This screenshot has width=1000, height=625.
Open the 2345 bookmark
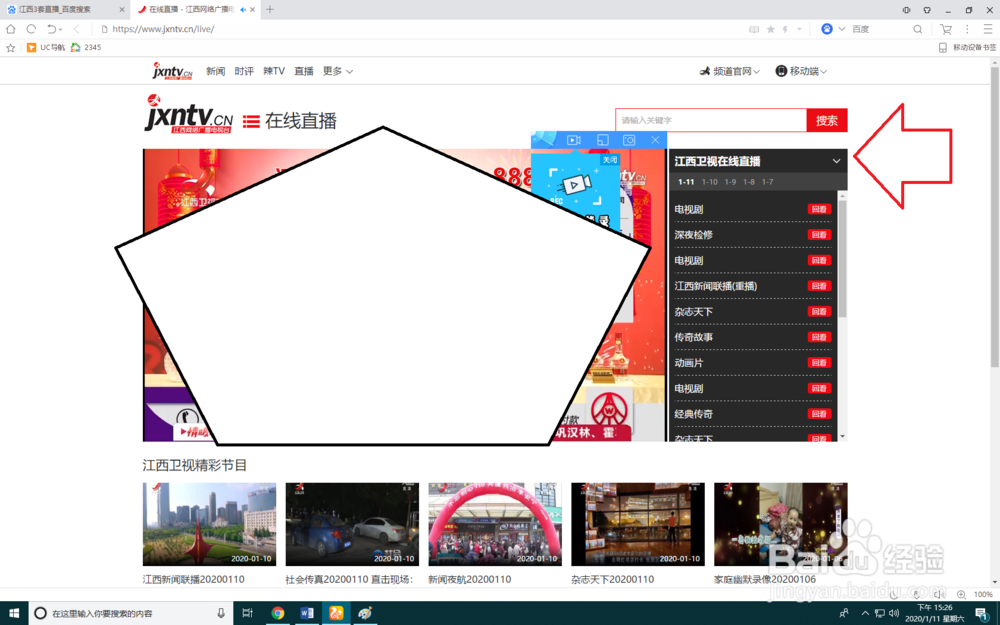pos(86,47)
